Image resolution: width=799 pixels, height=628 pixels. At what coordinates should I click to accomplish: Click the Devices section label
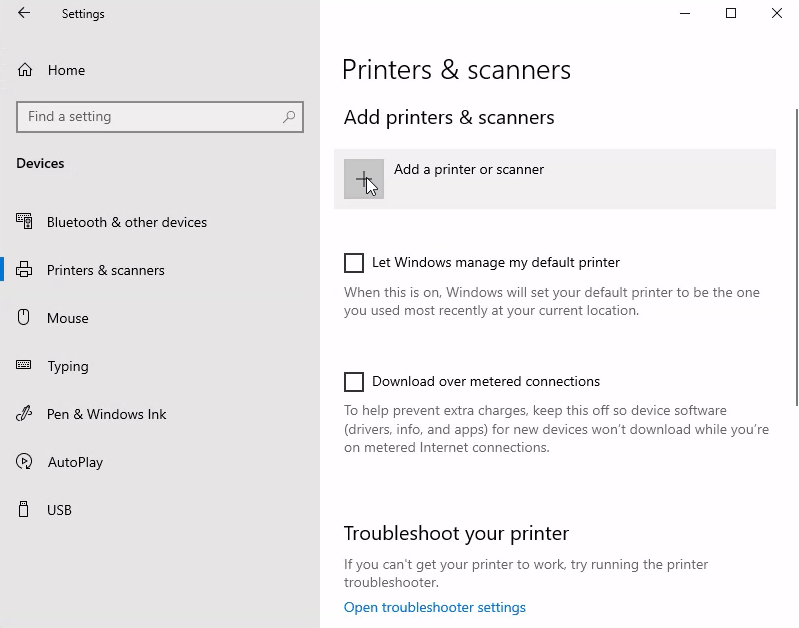(40, 163)
